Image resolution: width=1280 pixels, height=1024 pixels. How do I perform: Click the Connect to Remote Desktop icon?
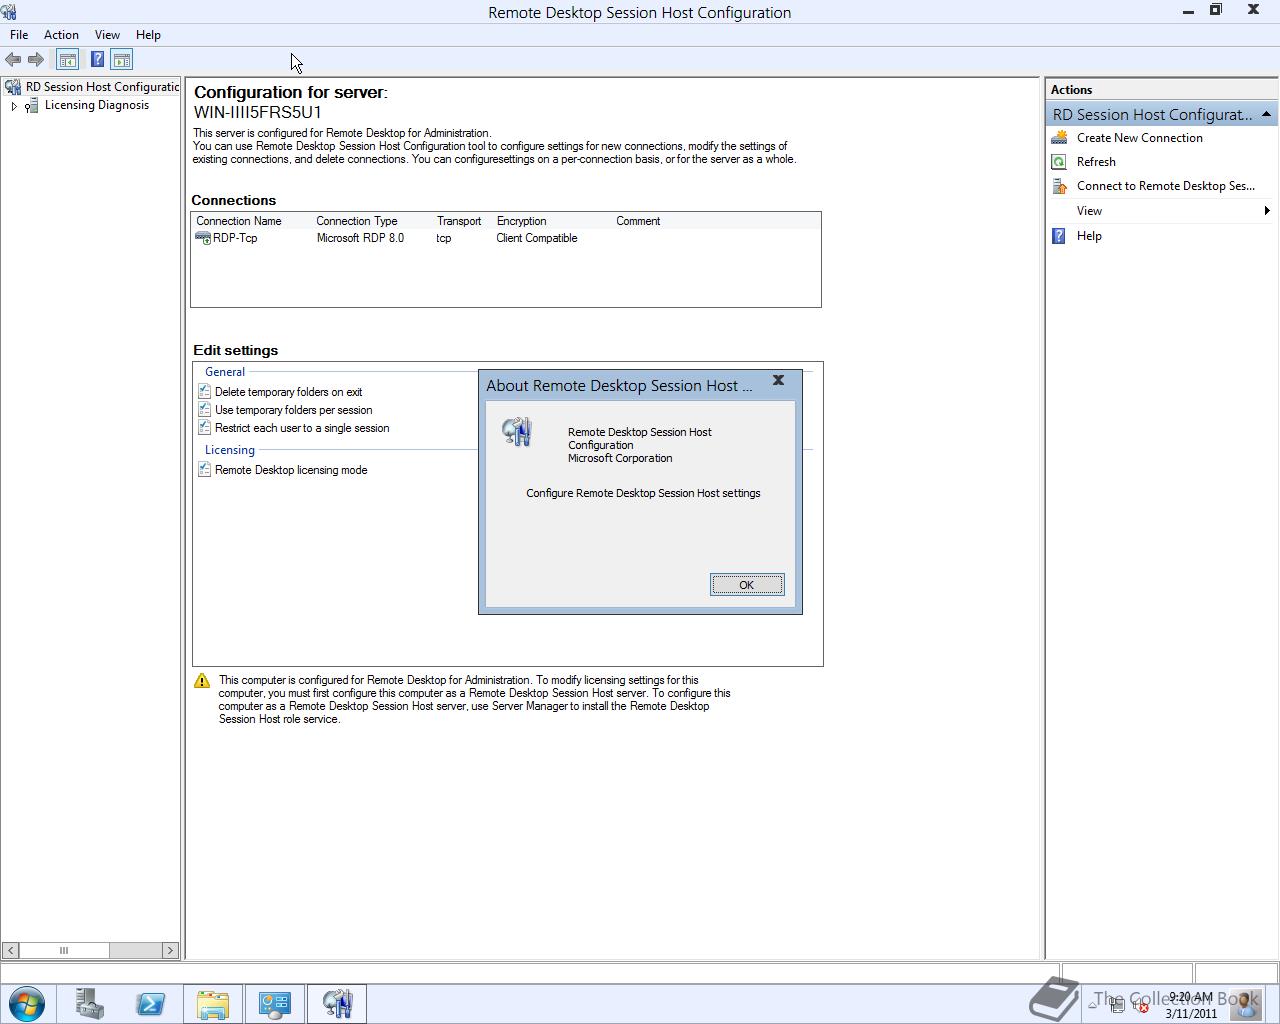pos(1059,186)
